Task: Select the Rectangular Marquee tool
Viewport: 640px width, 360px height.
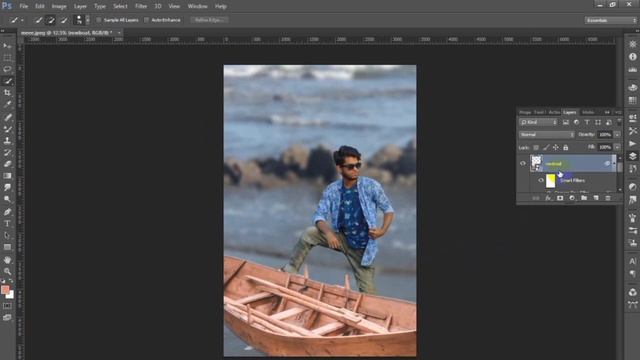Action: click(7, 58)
